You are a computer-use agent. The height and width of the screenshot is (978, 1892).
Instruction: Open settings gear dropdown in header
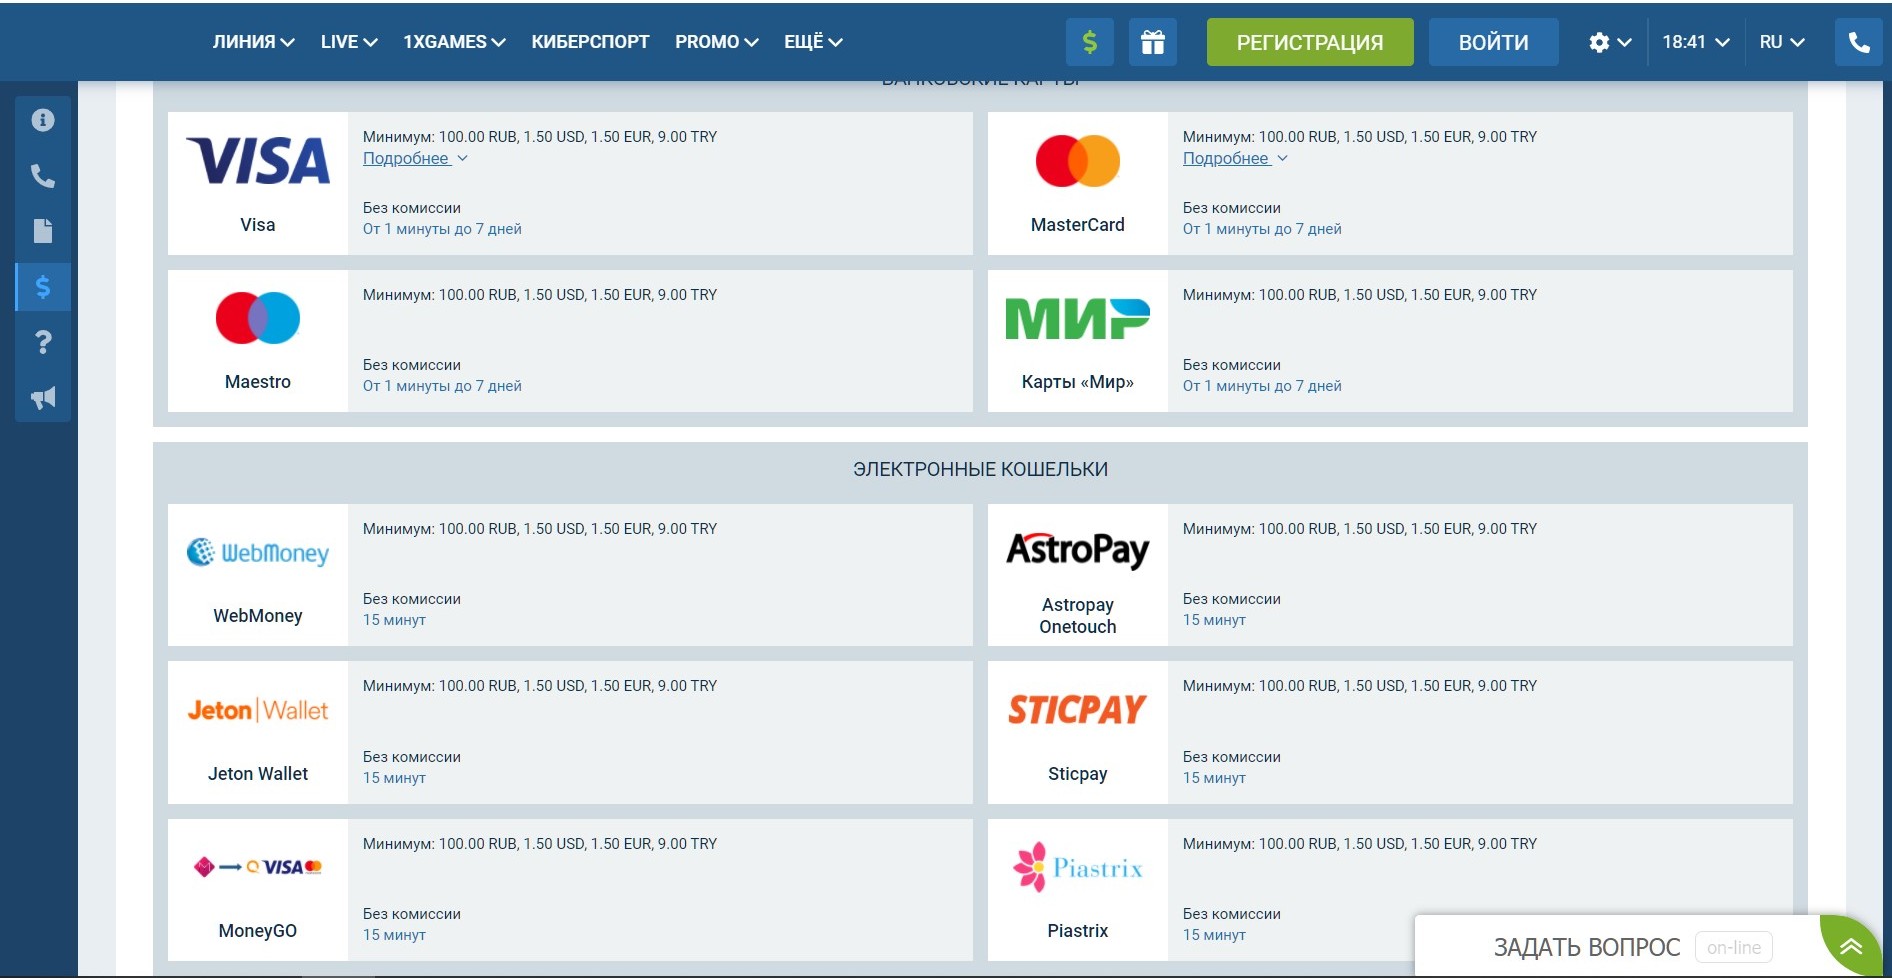click(1610, 42)
